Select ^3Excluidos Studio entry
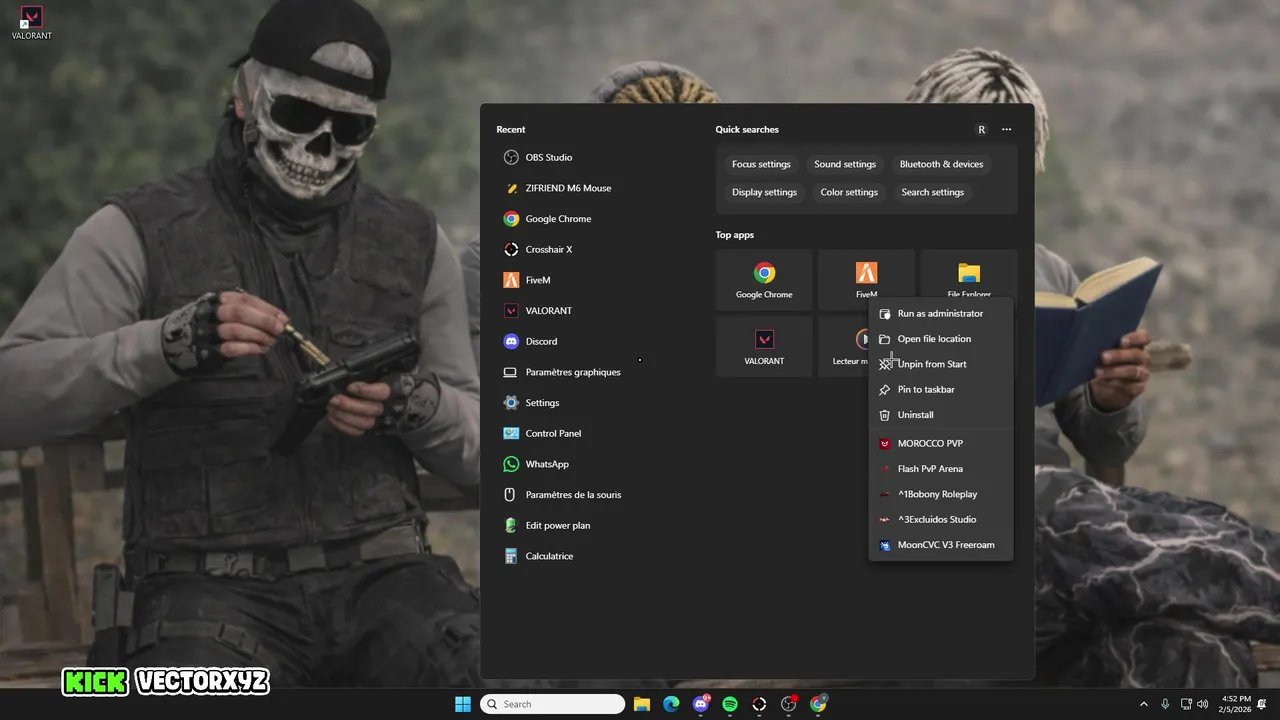This screenshot has width=1280, height=720. click(x=941, y=519)
